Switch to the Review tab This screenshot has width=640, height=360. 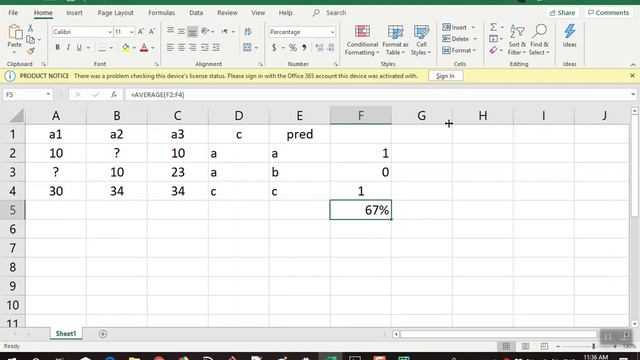[227, 13]
